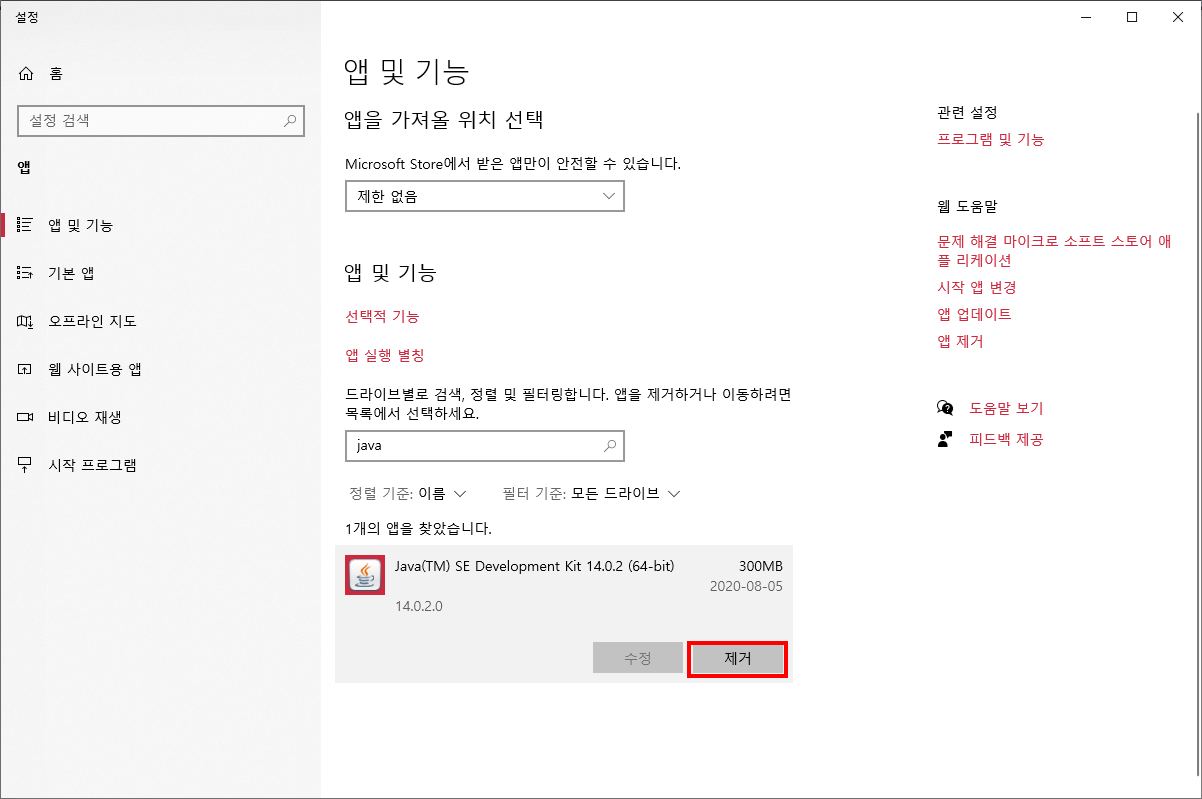Open 시작 프로그램 settings page
Image resolution: width=1202 pixels, height=799 pixels.
(x=160, y=465)
